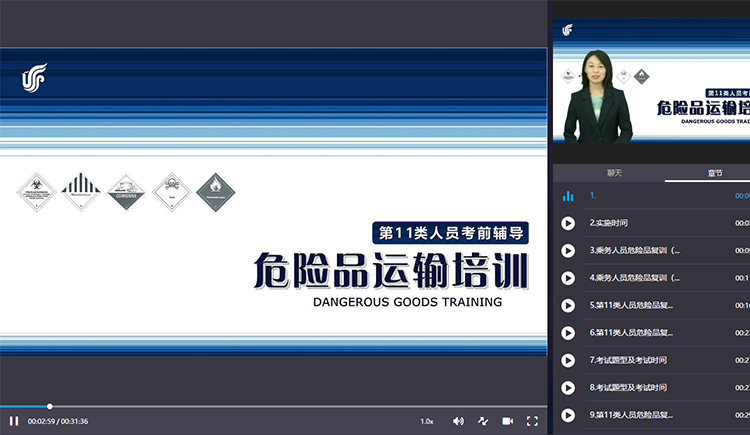The width and height of the screenshot is (750, 435).
Task: Toggle the camera video icon
Action: click(507, 421)
